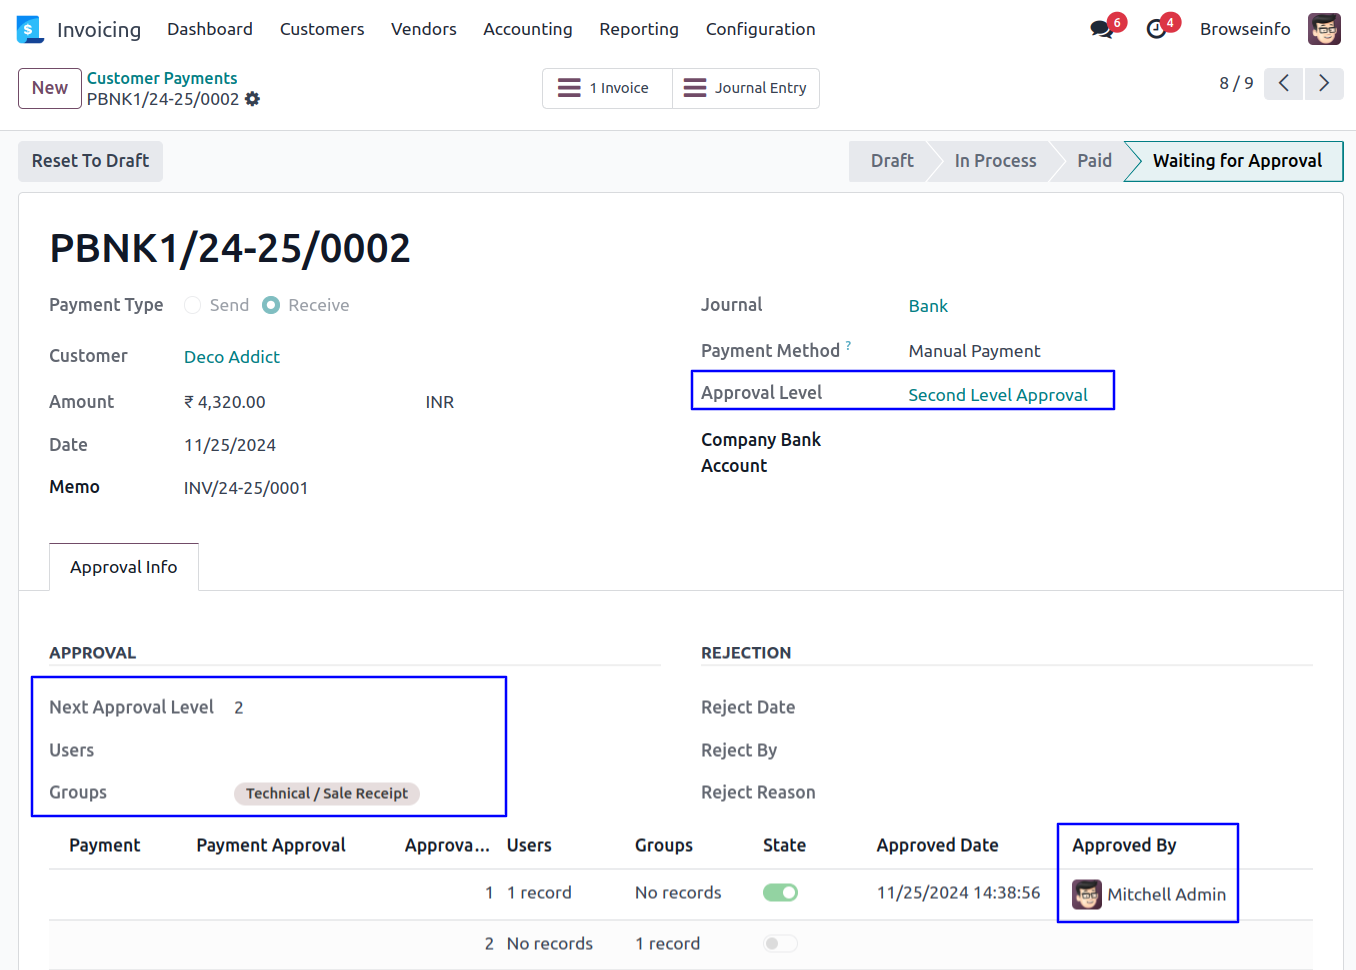Image resolution: width=1356 pixels, height=970 pixels.
Task: Select the Receive payment type radio
Action: (x=271, y=305)
